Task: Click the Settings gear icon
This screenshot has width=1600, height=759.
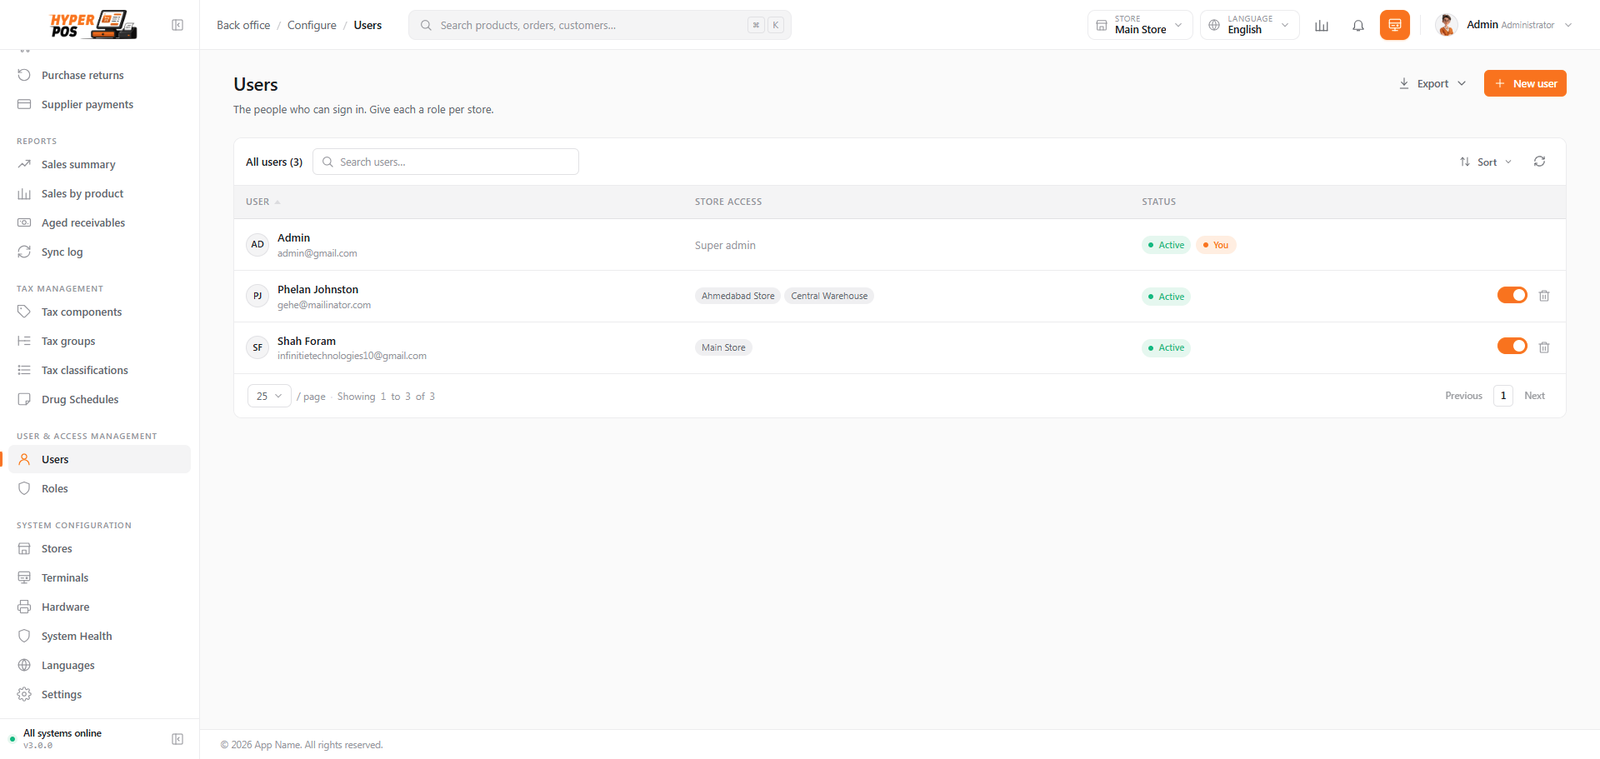Action: coord(24,694)
